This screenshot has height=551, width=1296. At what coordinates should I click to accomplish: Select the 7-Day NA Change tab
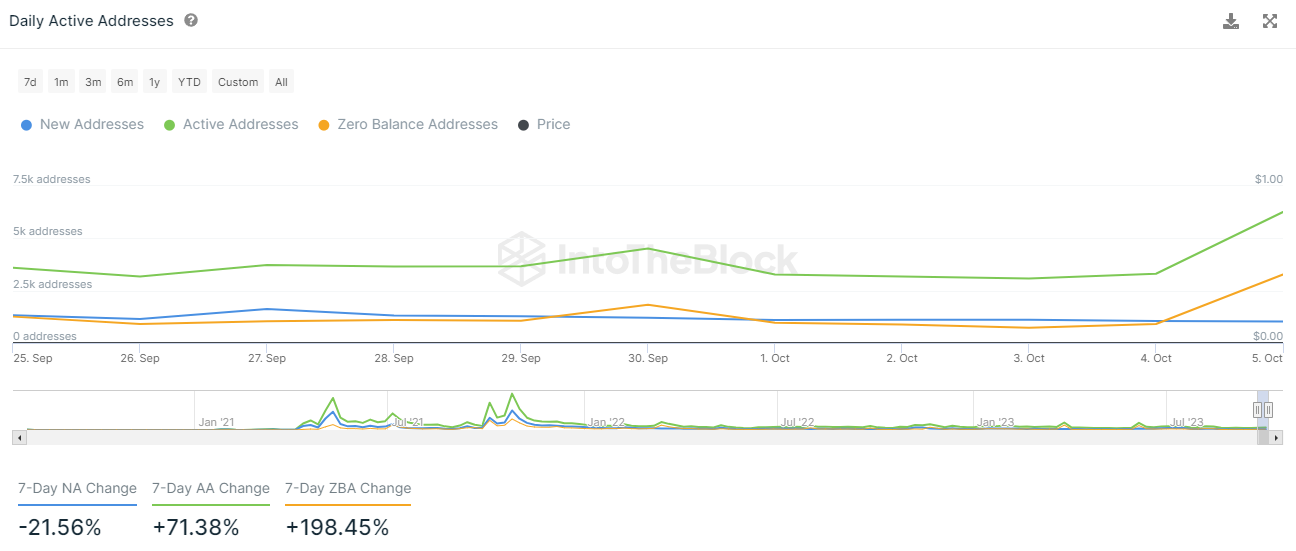(x=77, y=489)
